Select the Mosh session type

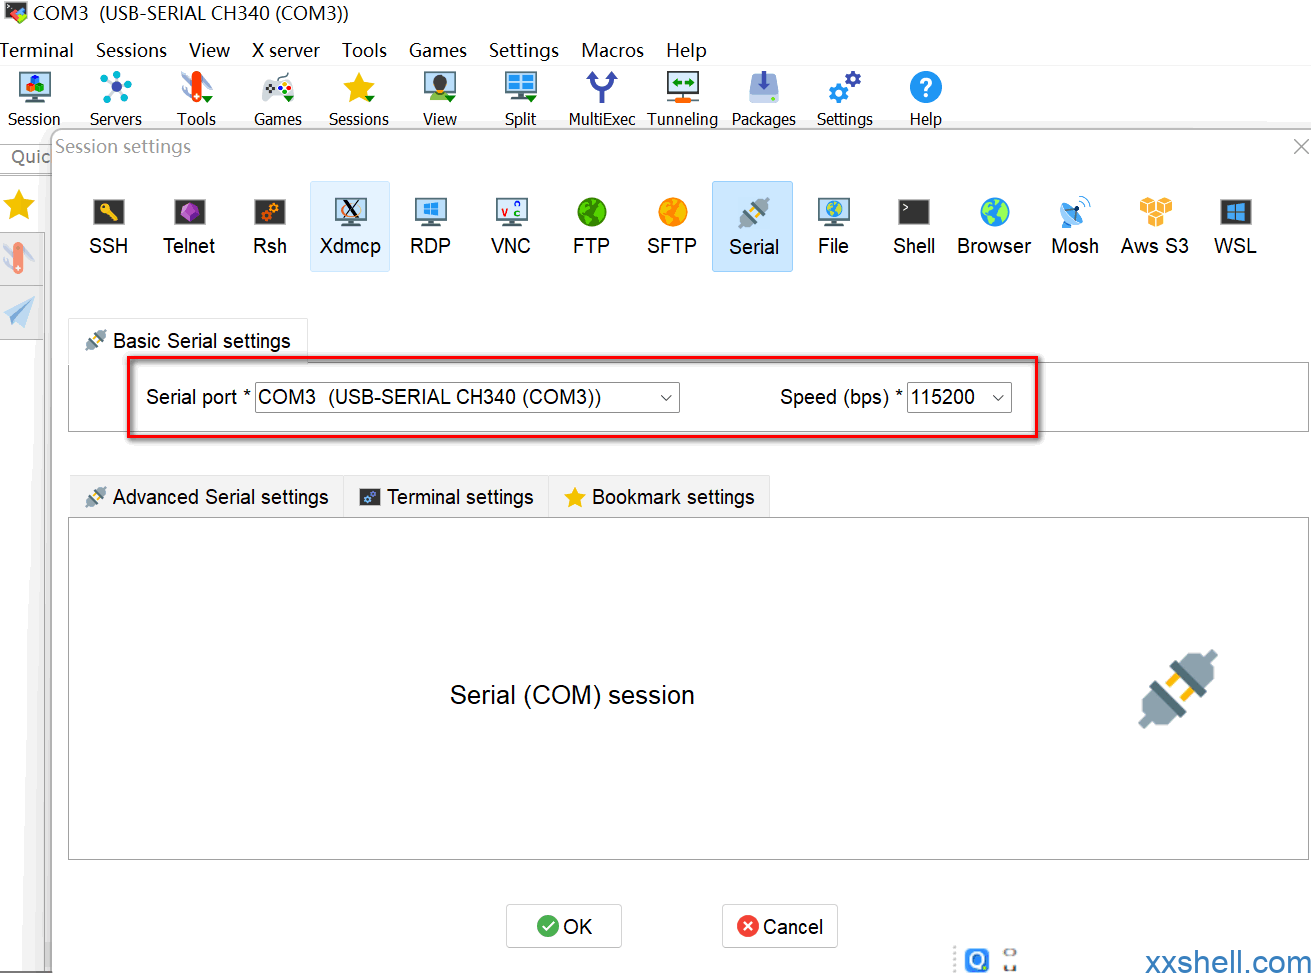1074,227
